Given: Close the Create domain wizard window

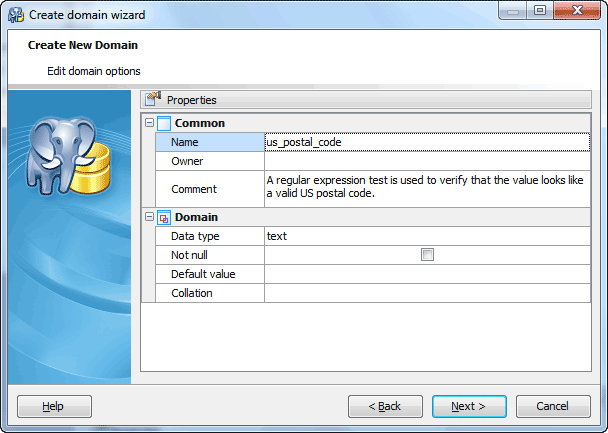Looking at the screenshot, I should pos(578,11).
